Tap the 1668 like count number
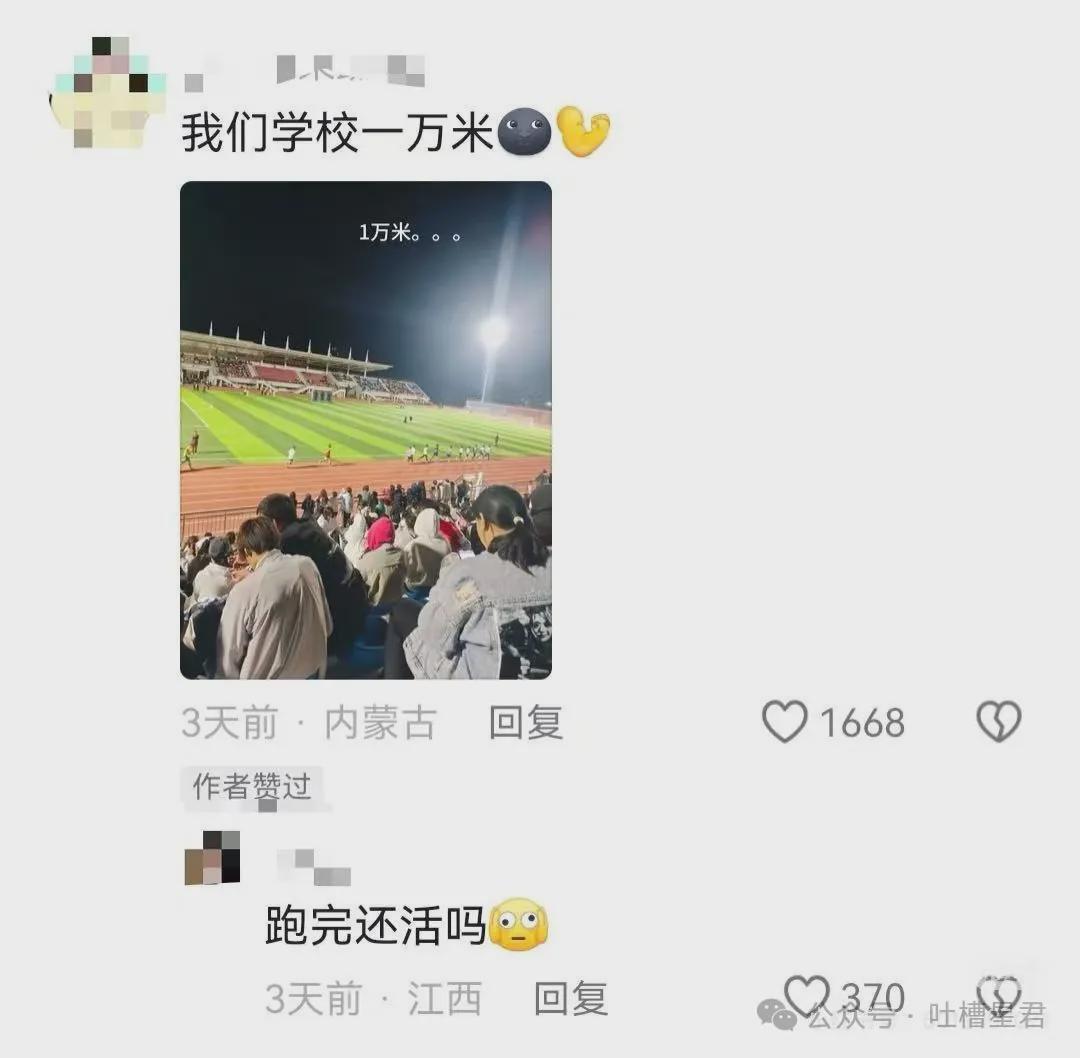Image resolution: width=1080 pixels, height=1058 pixels. pos(862,723)
